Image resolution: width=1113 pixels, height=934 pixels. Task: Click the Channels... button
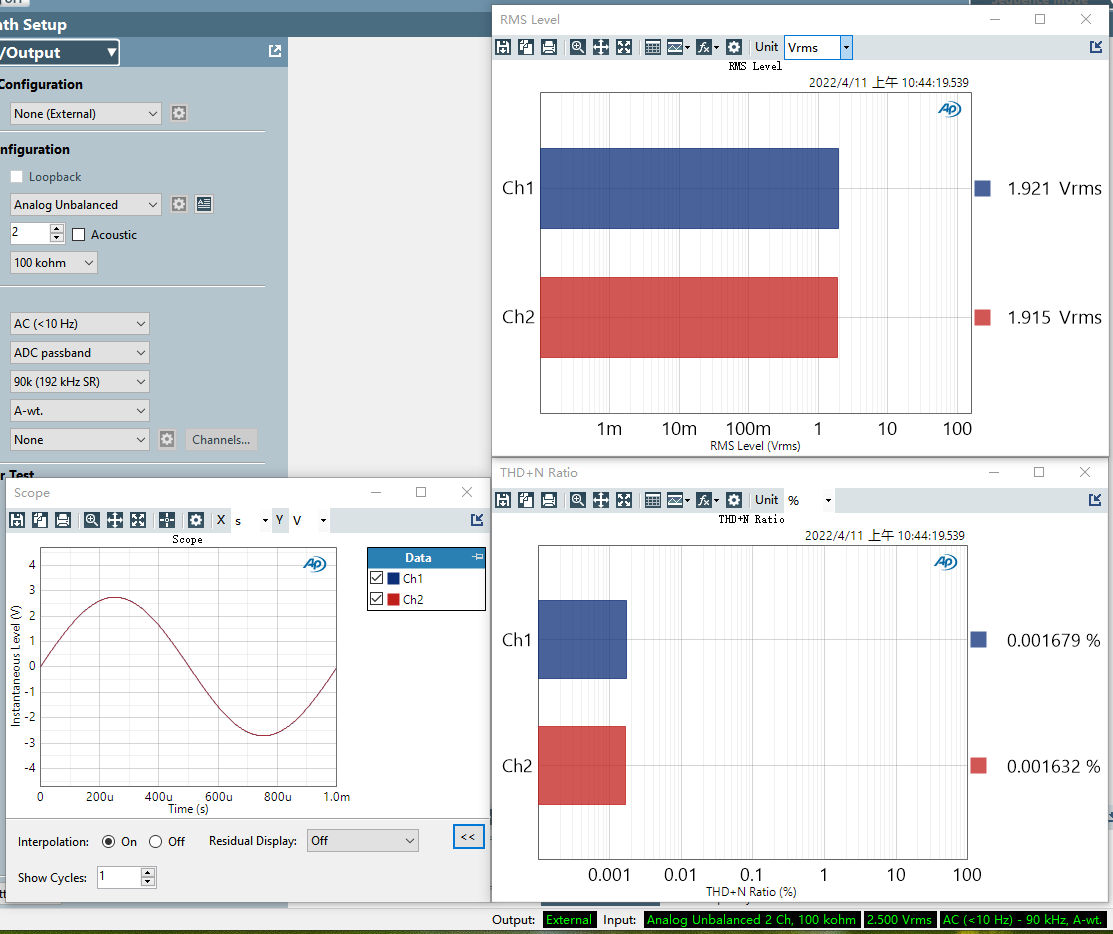pos(222,440)
